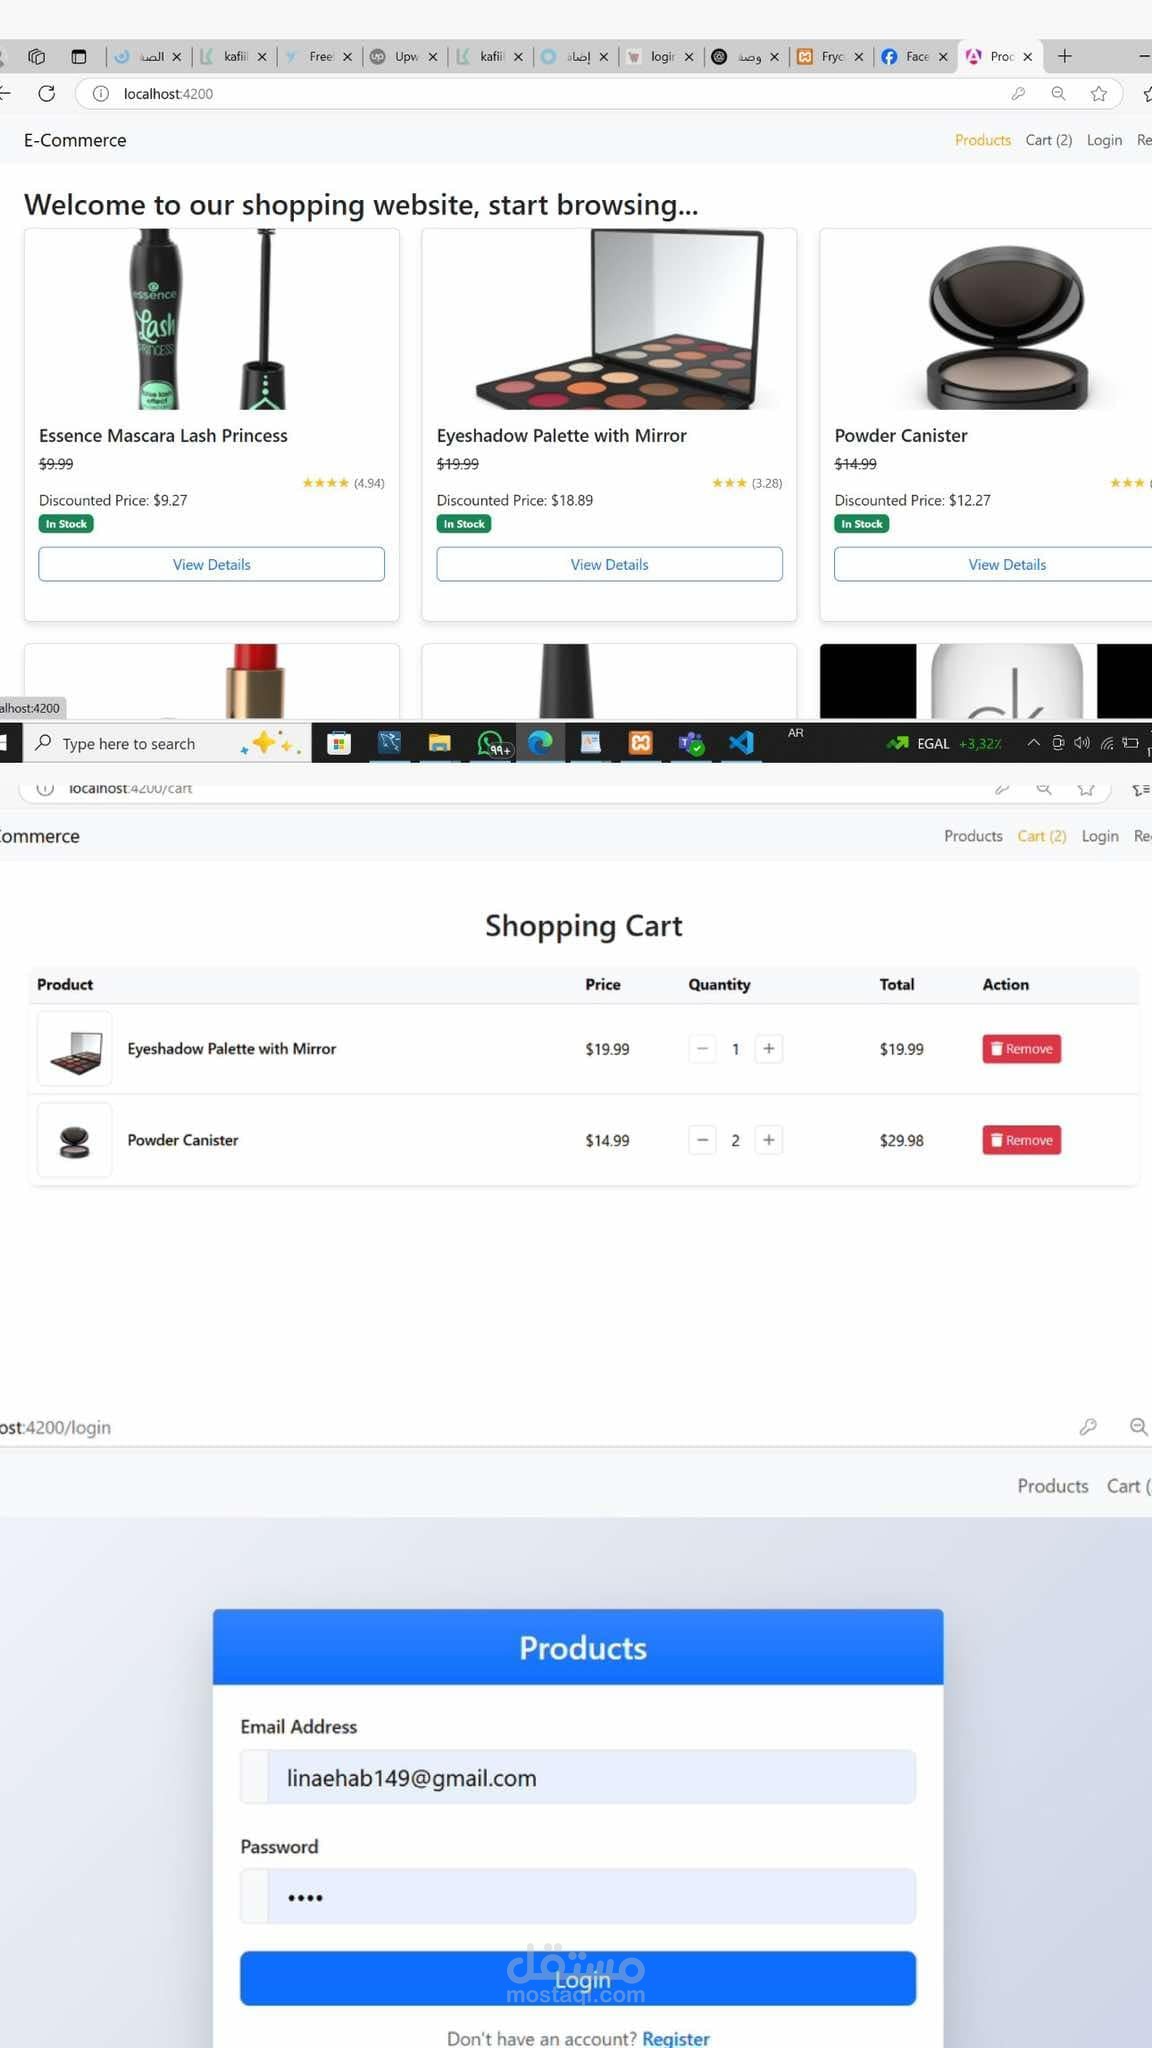Remove Eyeshadow Palette with Mirror from the cart
1152x2048 pixels.
coord(1021,1049)
